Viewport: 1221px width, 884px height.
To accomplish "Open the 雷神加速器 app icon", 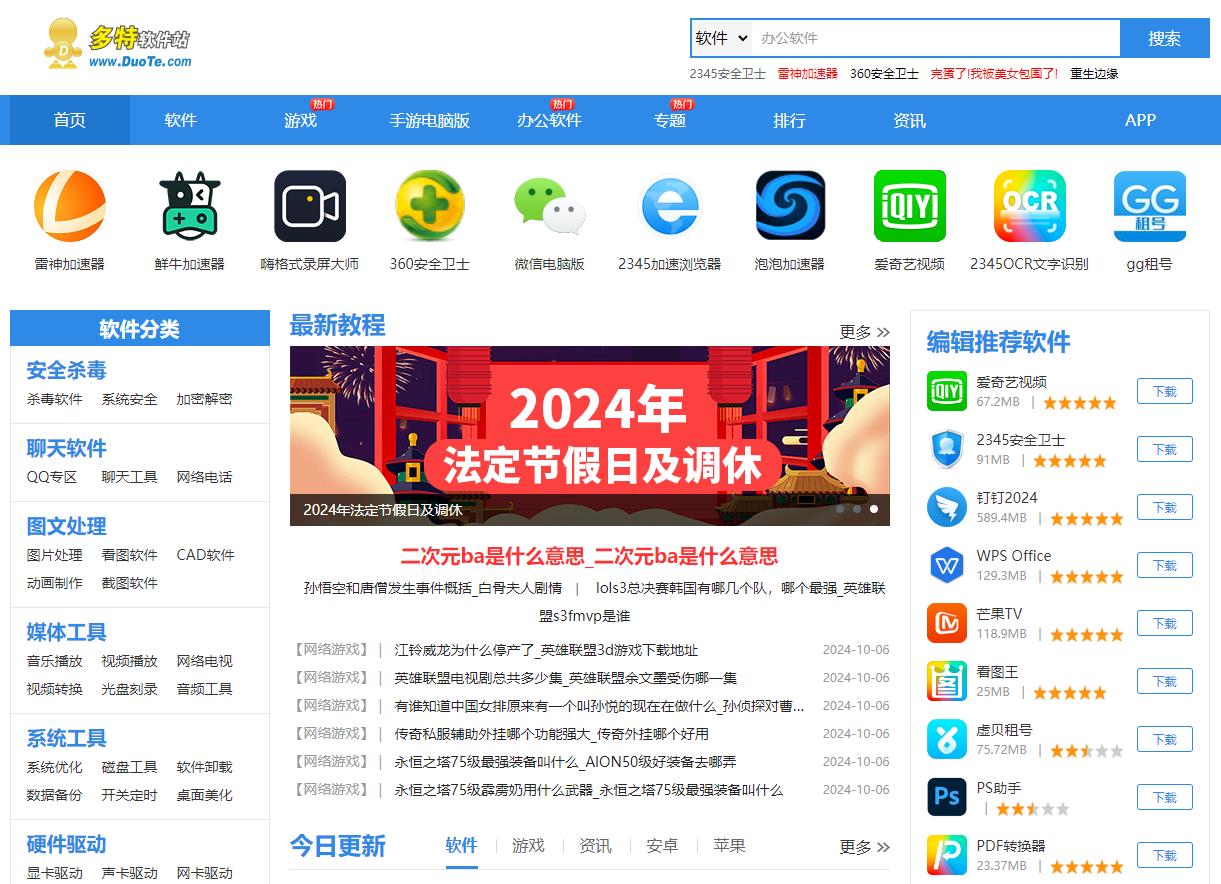I will [70, 206].
